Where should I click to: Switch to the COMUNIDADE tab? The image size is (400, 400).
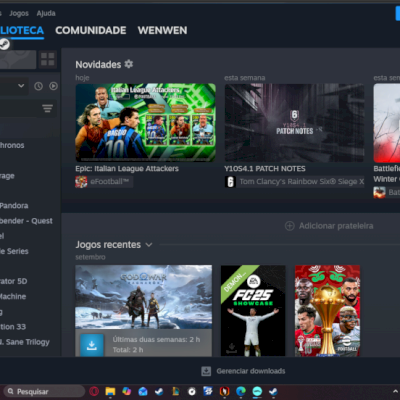click(91, 30)
